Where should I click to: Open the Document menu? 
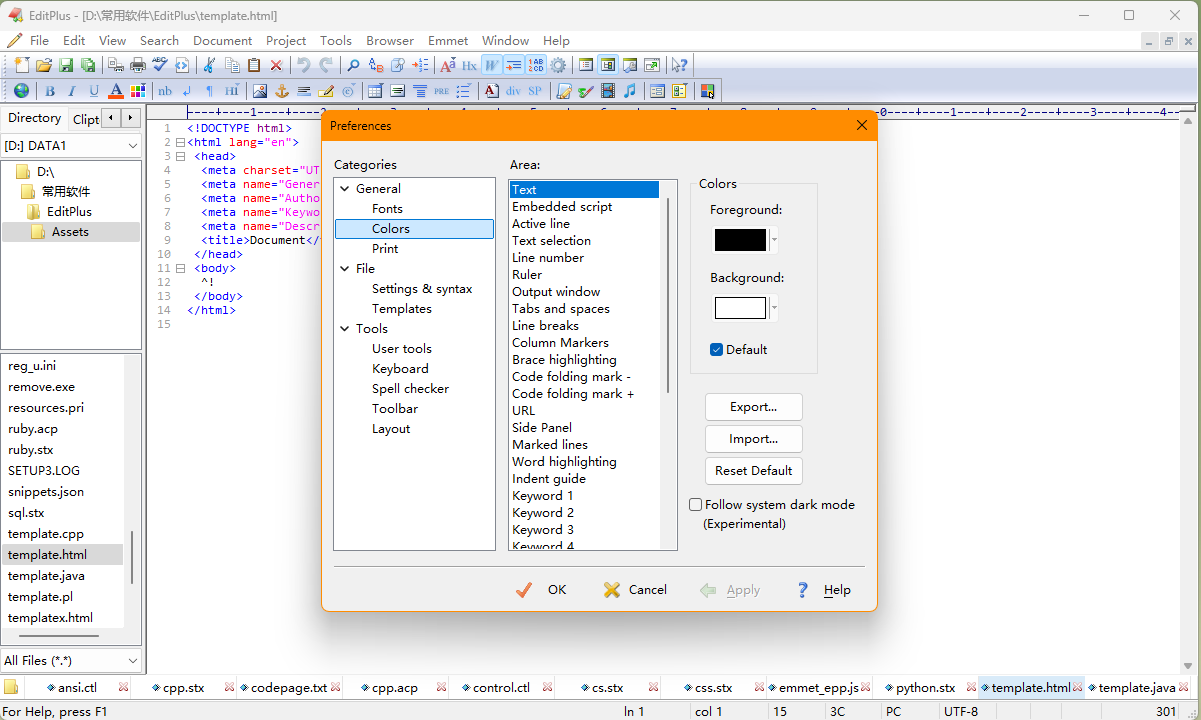(222, 41)
